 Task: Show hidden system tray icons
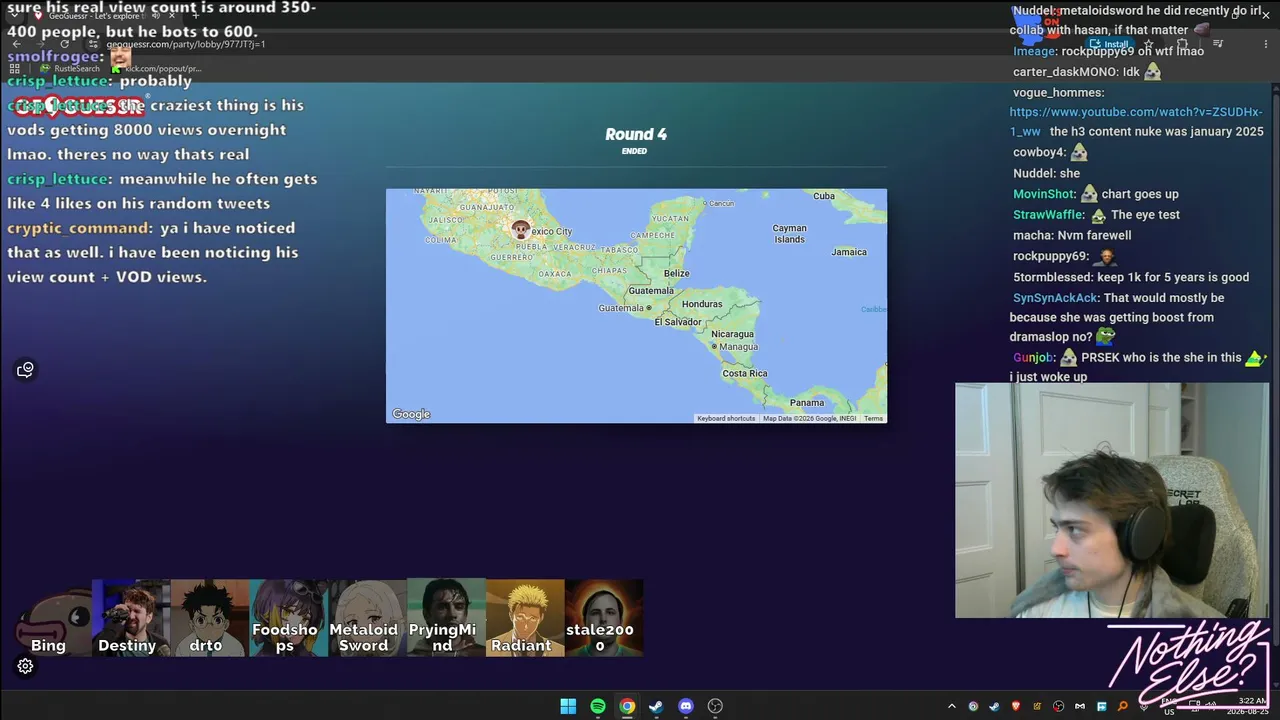(951, 706)
